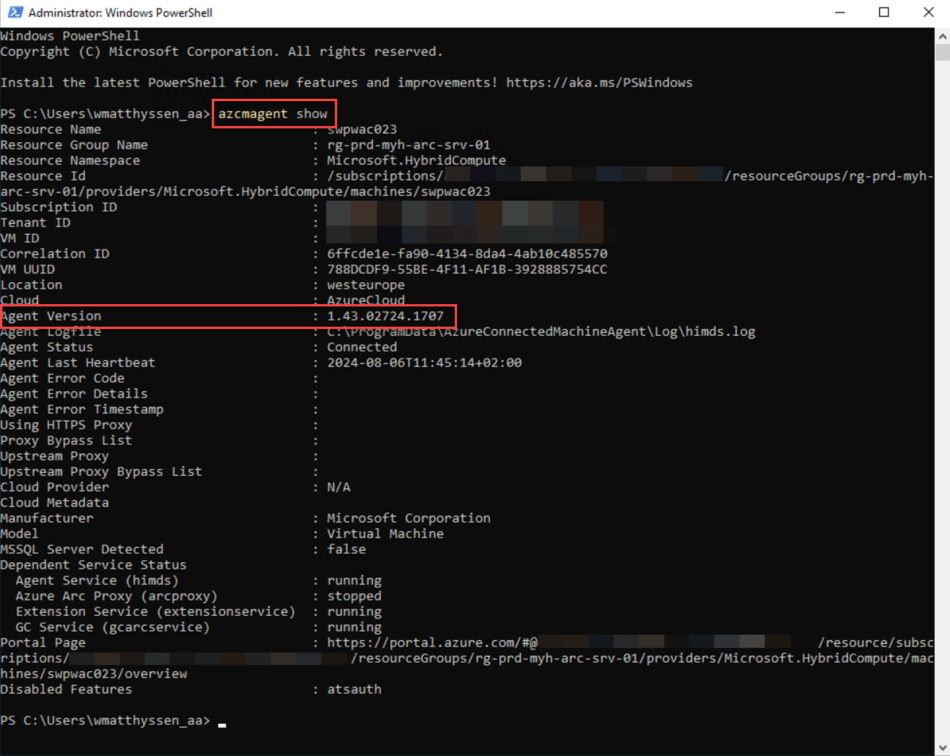The width and height of the screenshot is (950, 756).
Task: Select the highlighted azcmagent show command
Action: click(274, 113)
